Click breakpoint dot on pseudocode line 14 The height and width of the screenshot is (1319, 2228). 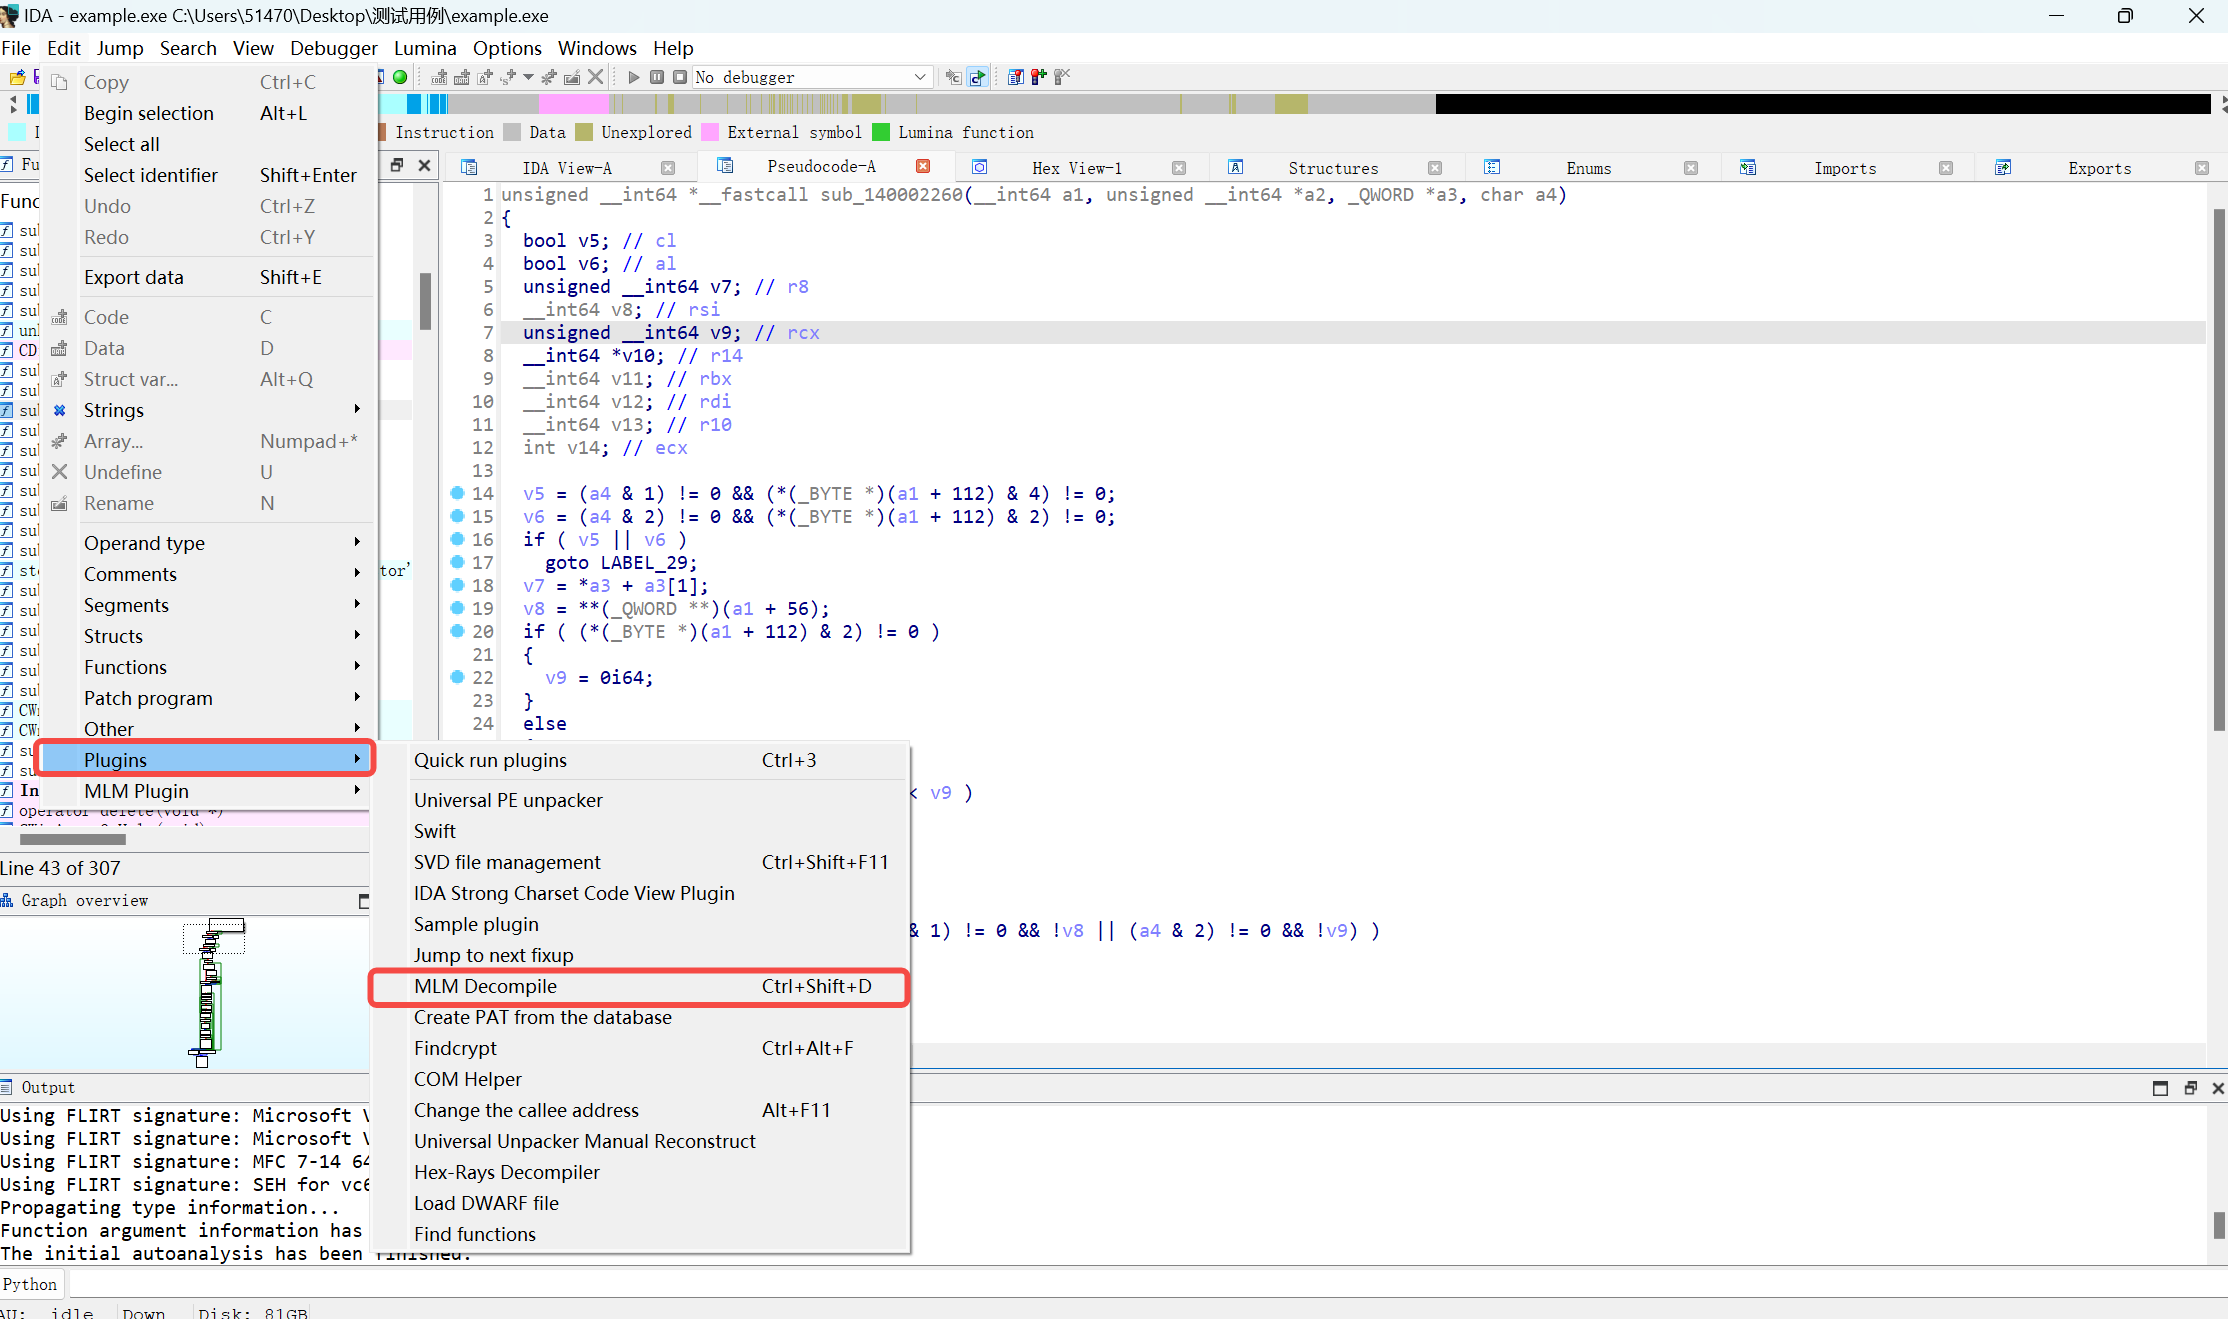coord(457,493)
